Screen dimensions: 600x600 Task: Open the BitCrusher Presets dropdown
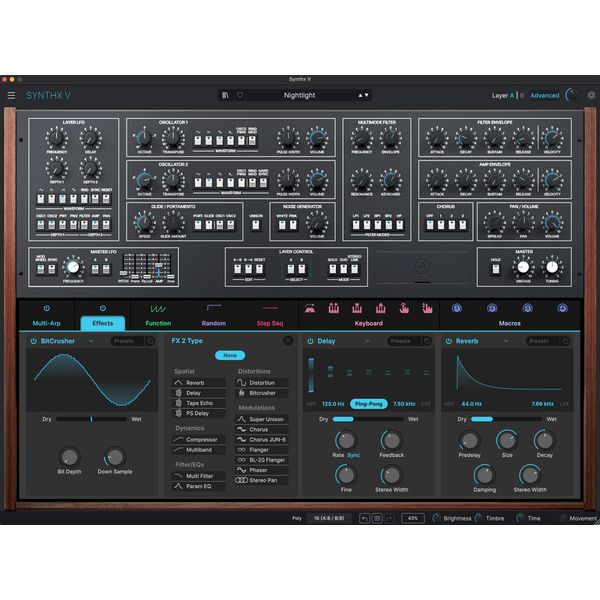click(127, 341)
